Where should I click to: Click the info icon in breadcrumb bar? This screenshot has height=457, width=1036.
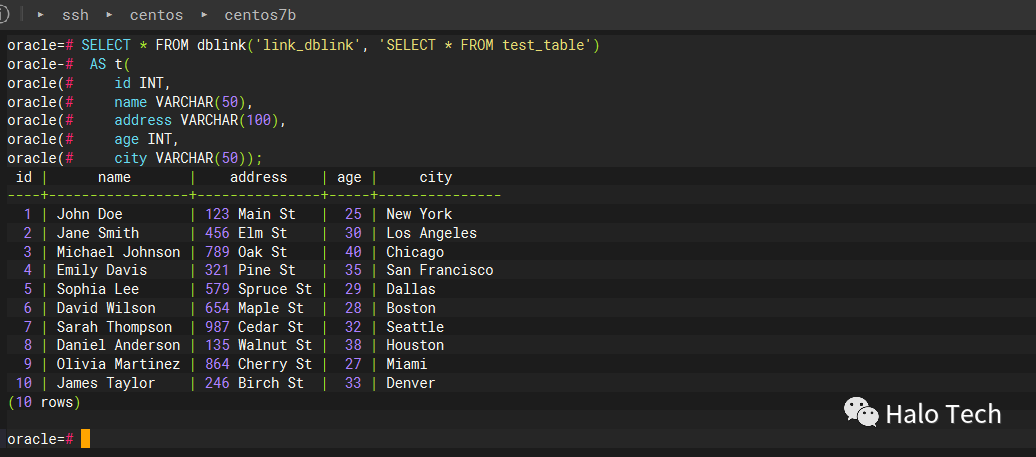click(x=4, y=15)
